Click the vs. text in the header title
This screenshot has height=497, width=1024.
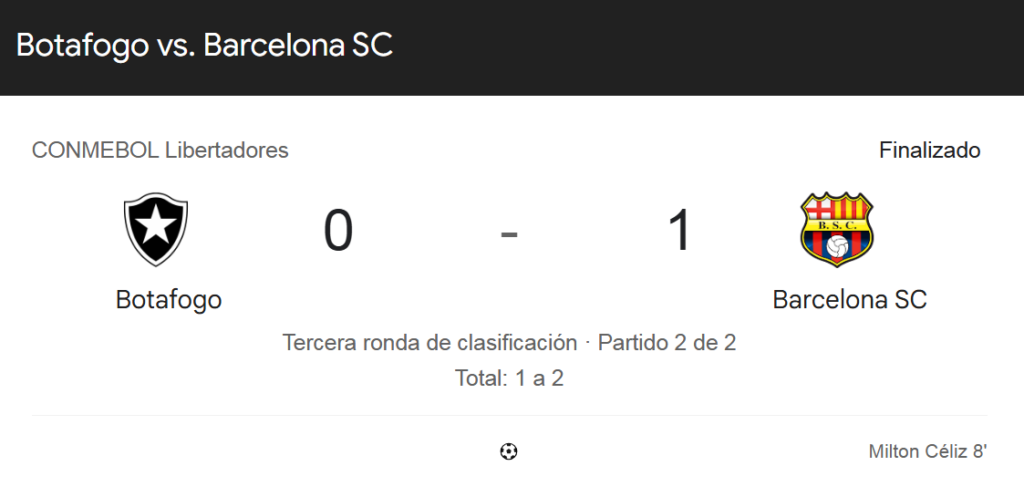coord(176,46)
